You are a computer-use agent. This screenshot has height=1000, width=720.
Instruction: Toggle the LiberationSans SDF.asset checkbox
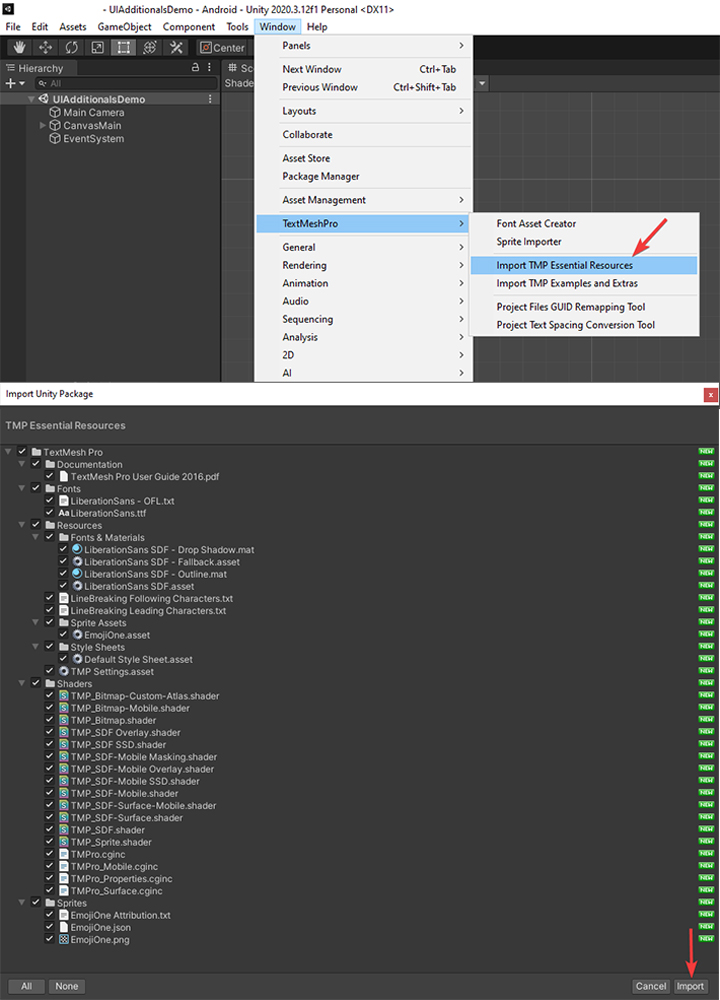[x=63, y=585]
